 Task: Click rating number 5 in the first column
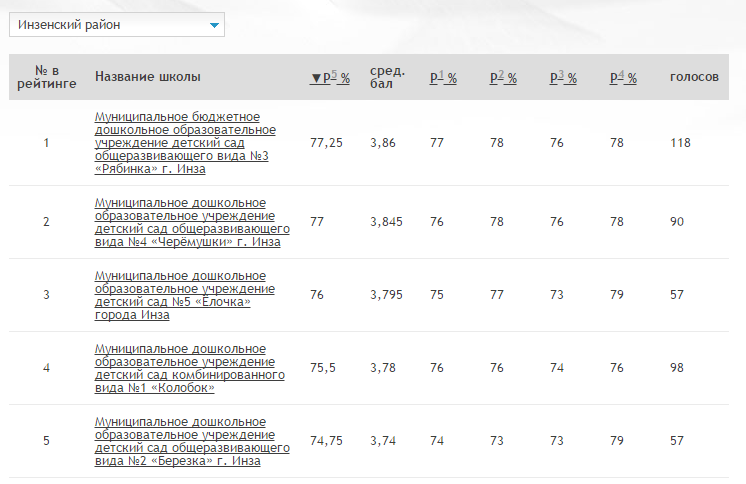tap(46, 441)
